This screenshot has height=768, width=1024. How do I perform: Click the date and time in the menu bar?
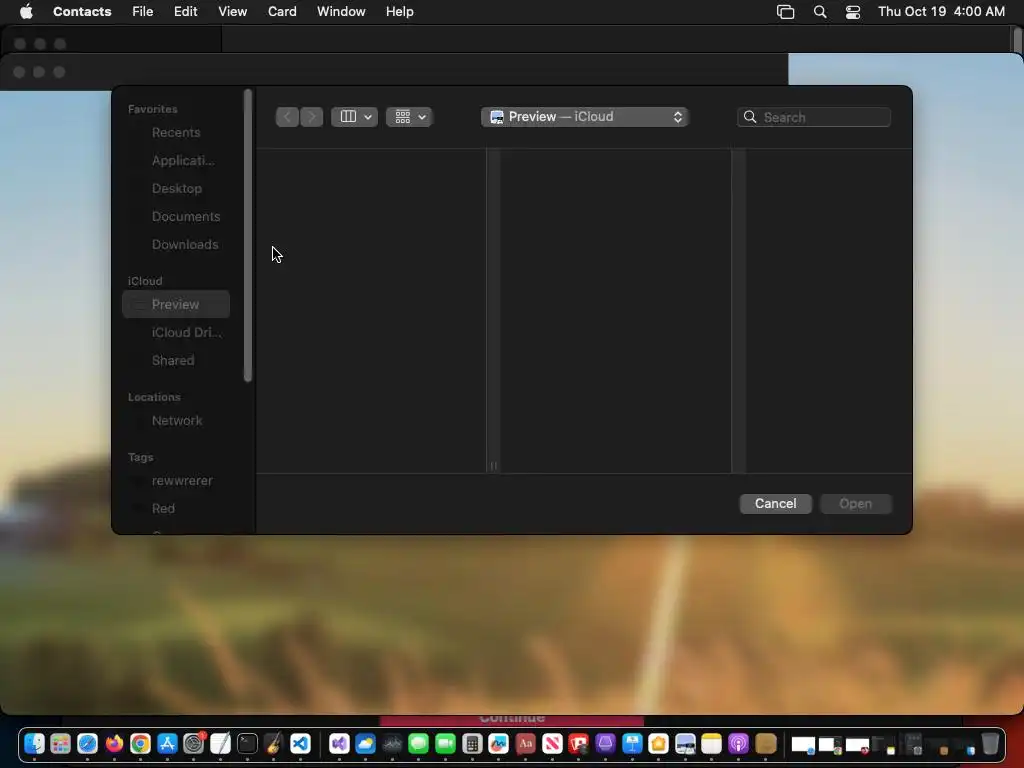coord(941,12)
